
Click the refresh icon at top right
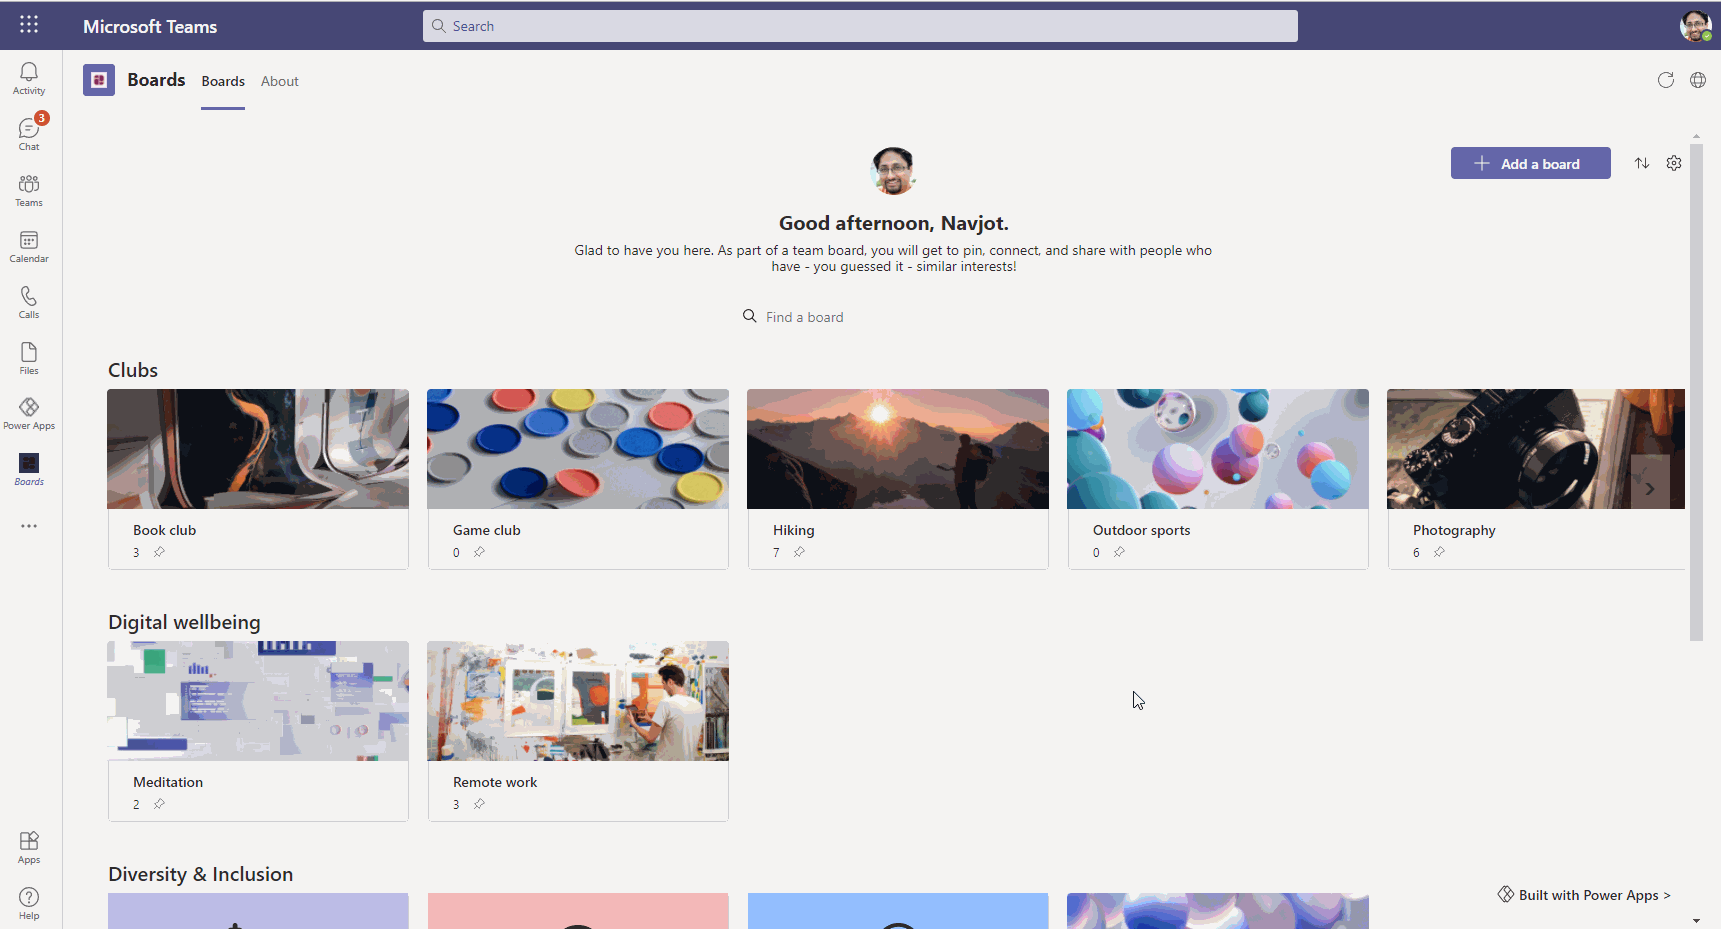pyautogui.click(x=1665, y=81)
